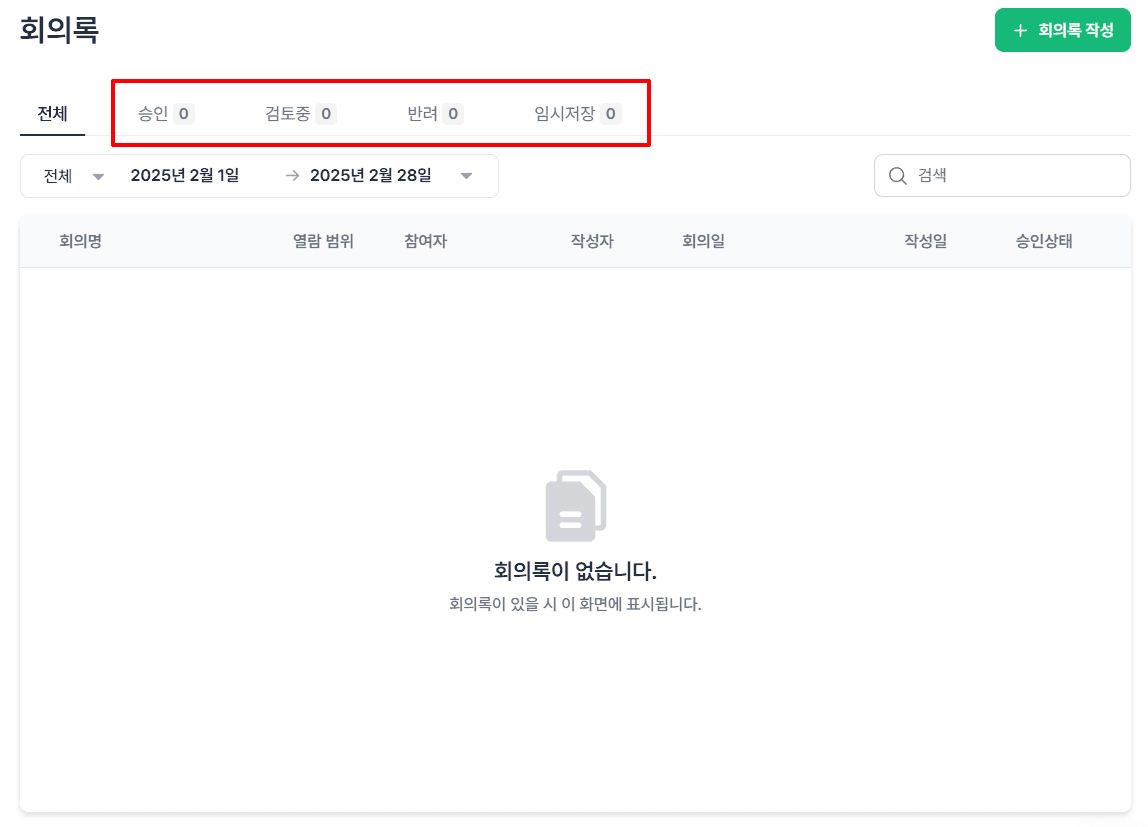
Task: Expand the date range picker chevron
Action: (466, 175)
